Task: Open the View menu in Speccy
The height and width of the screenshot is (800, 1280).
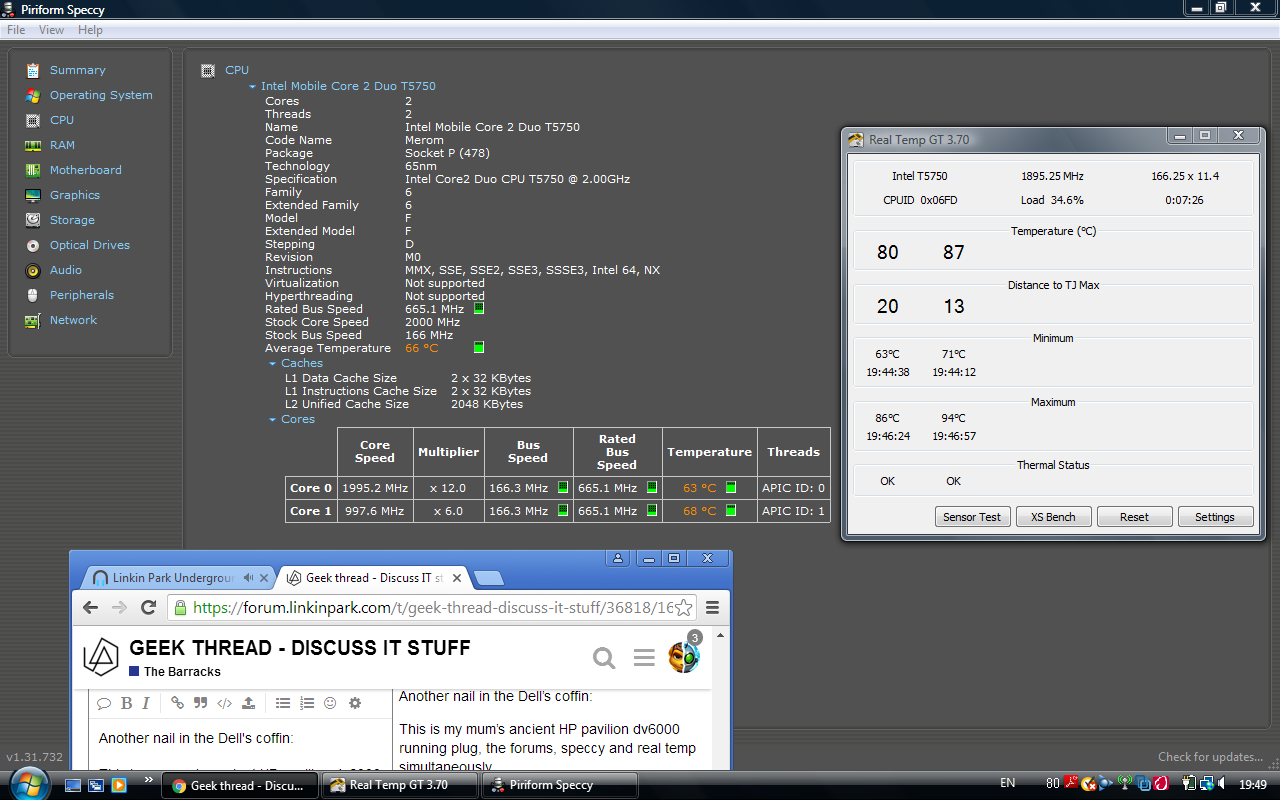Action: click(51, 30)
